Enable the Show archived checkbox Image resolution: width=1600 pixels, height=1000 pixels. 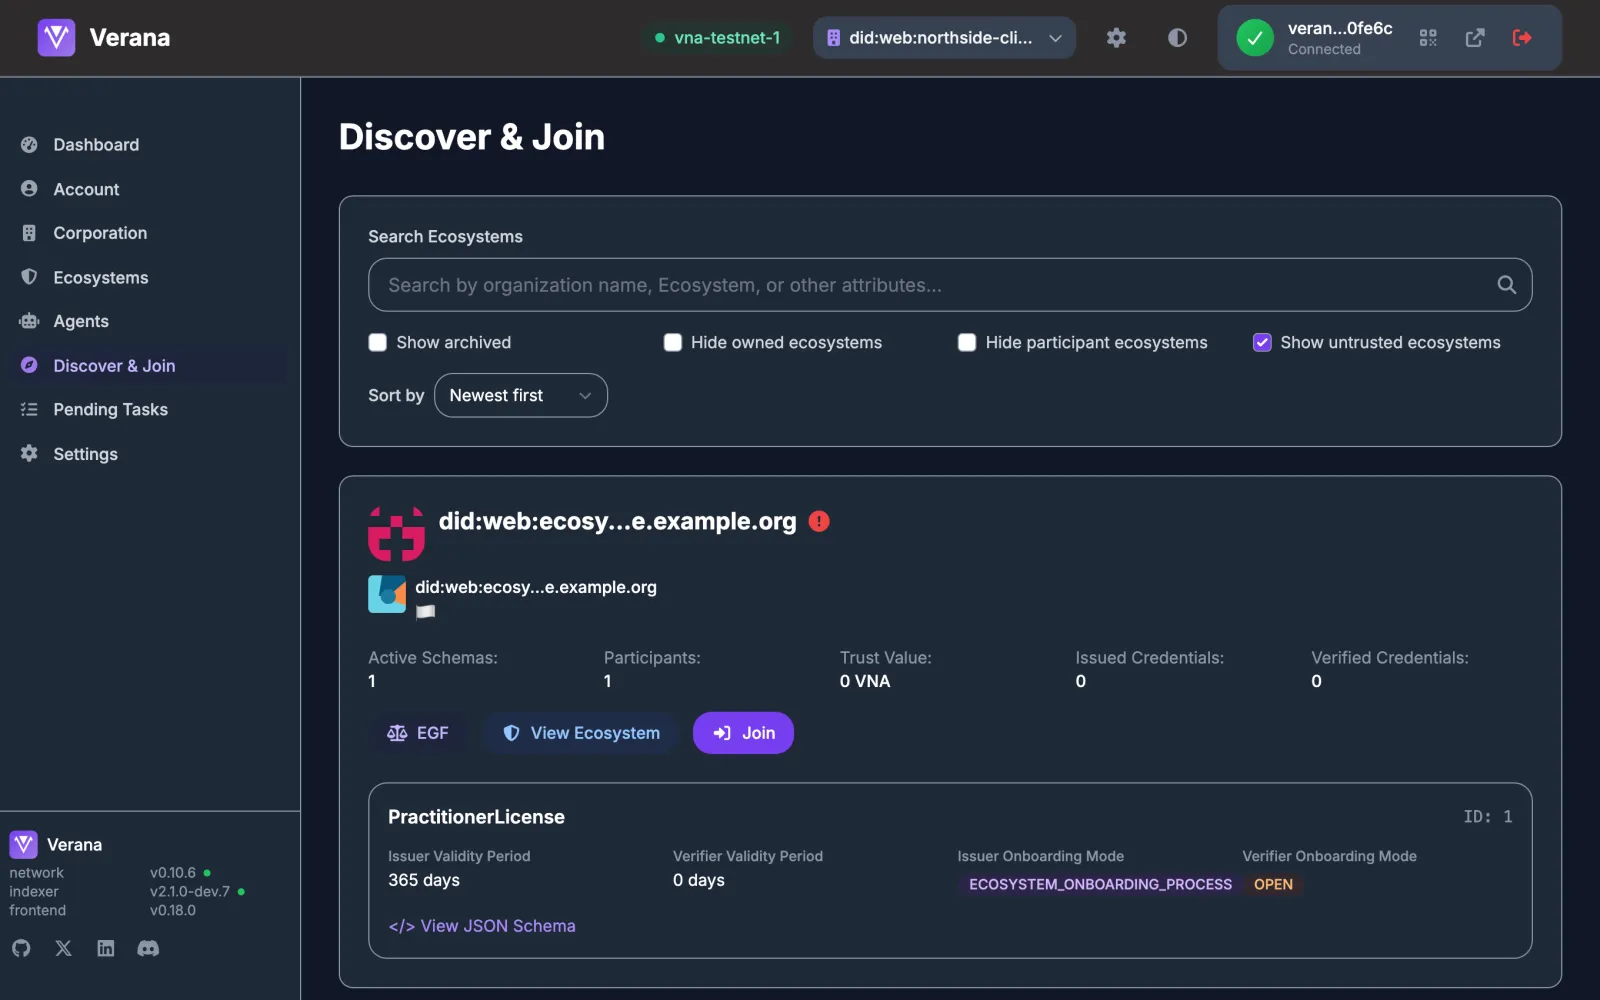(x=378, y=343)
